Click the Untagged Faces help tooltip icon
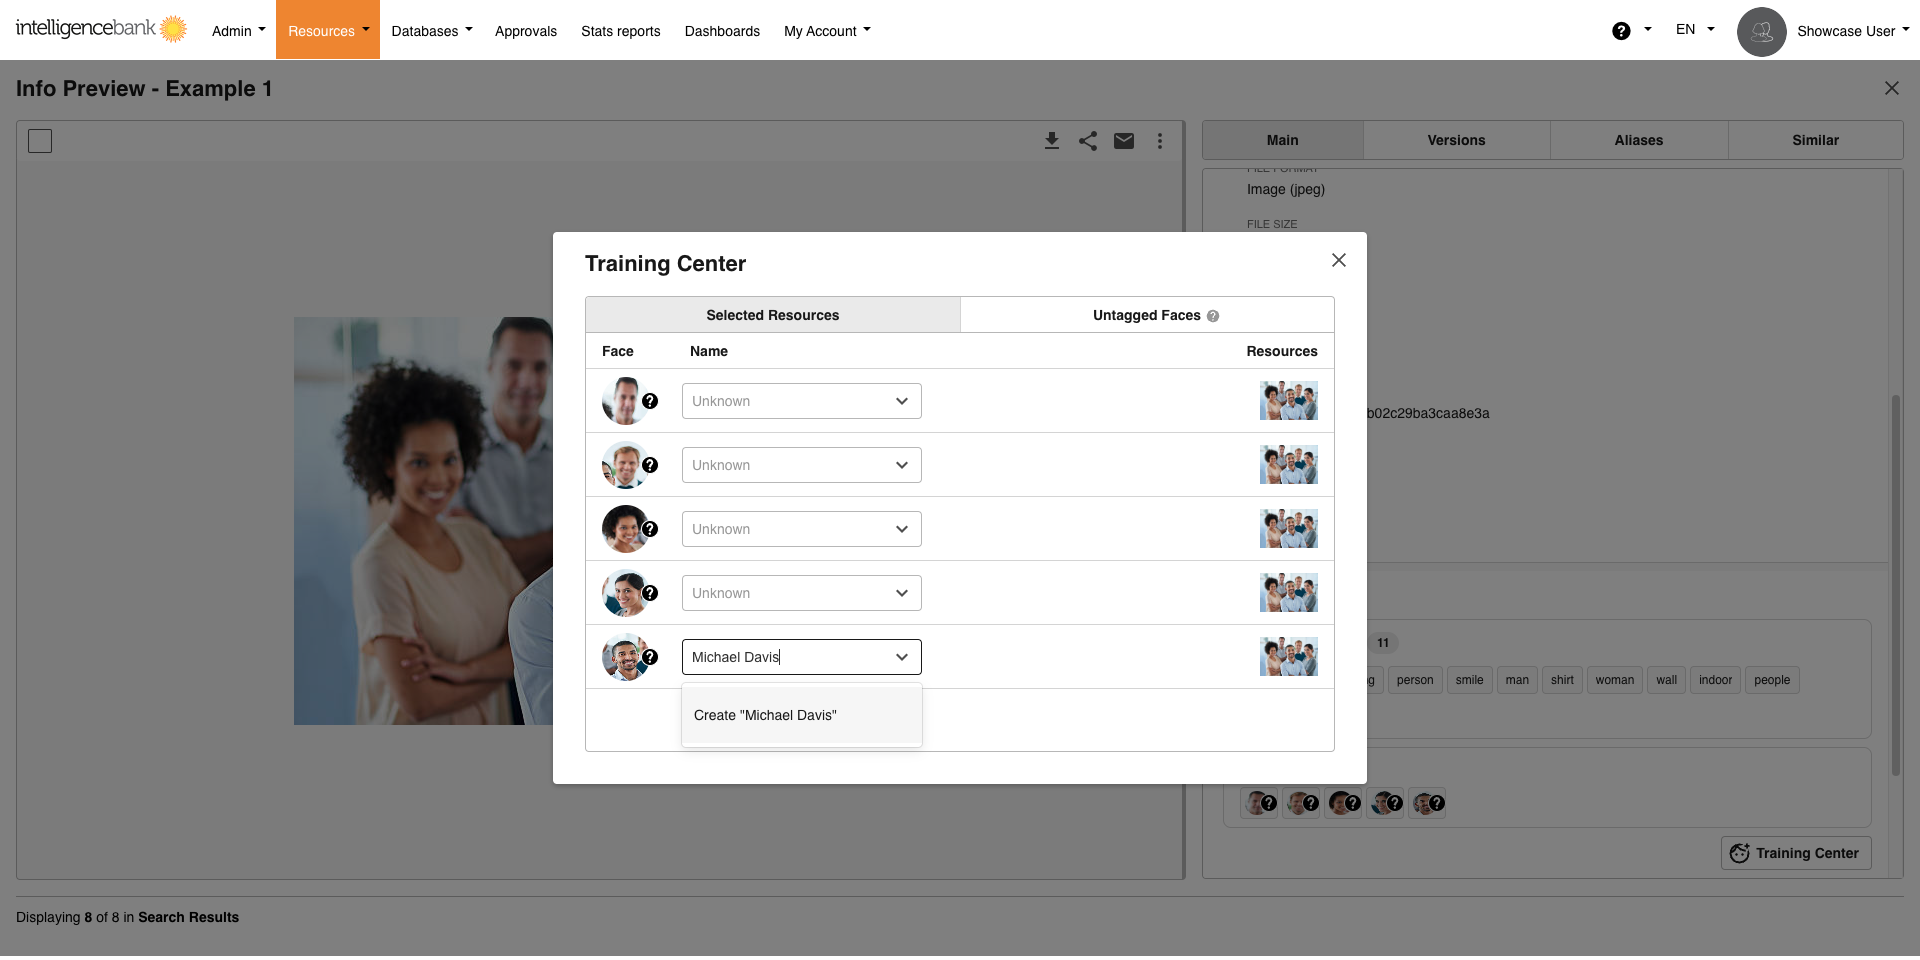 coord(1213,316)
